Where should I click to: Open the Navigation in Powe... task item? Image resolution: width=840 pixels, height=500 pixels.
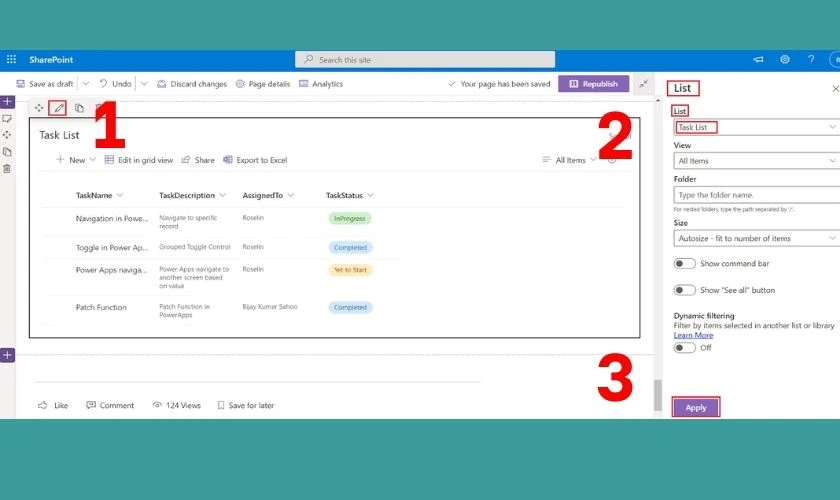point(112,218)
